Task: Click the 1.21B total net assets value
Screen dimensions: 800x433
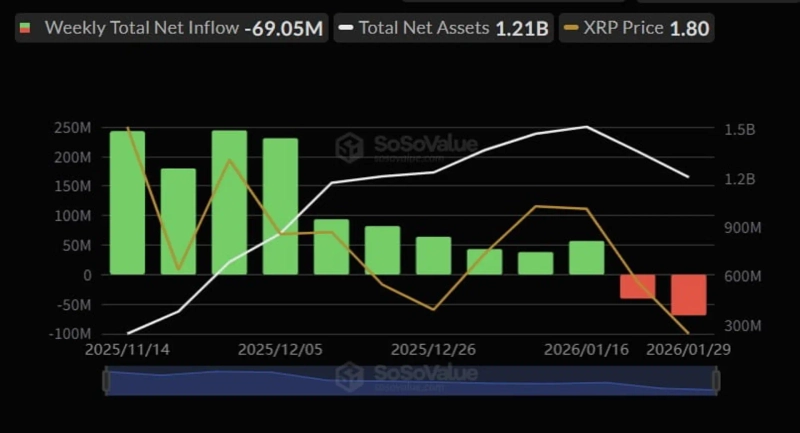Action: [x=522, y=28]
